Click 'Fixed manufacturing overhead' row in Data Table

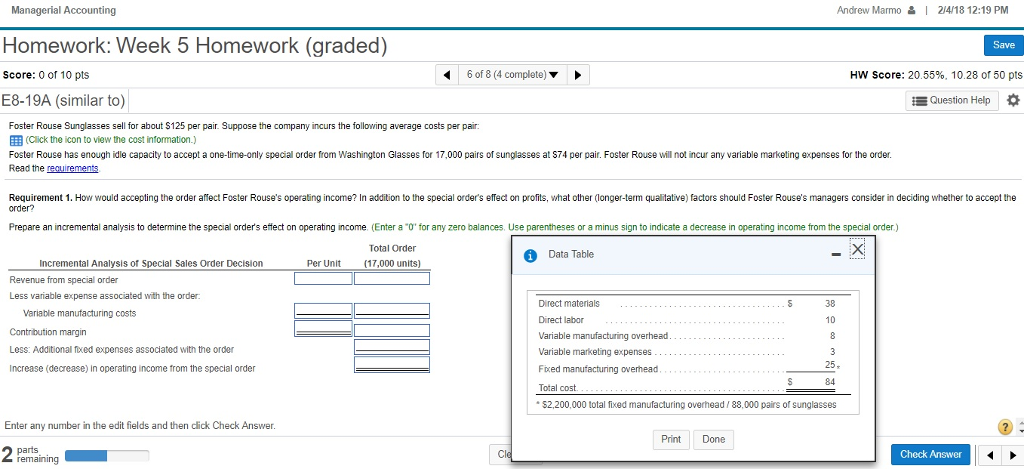687,368
